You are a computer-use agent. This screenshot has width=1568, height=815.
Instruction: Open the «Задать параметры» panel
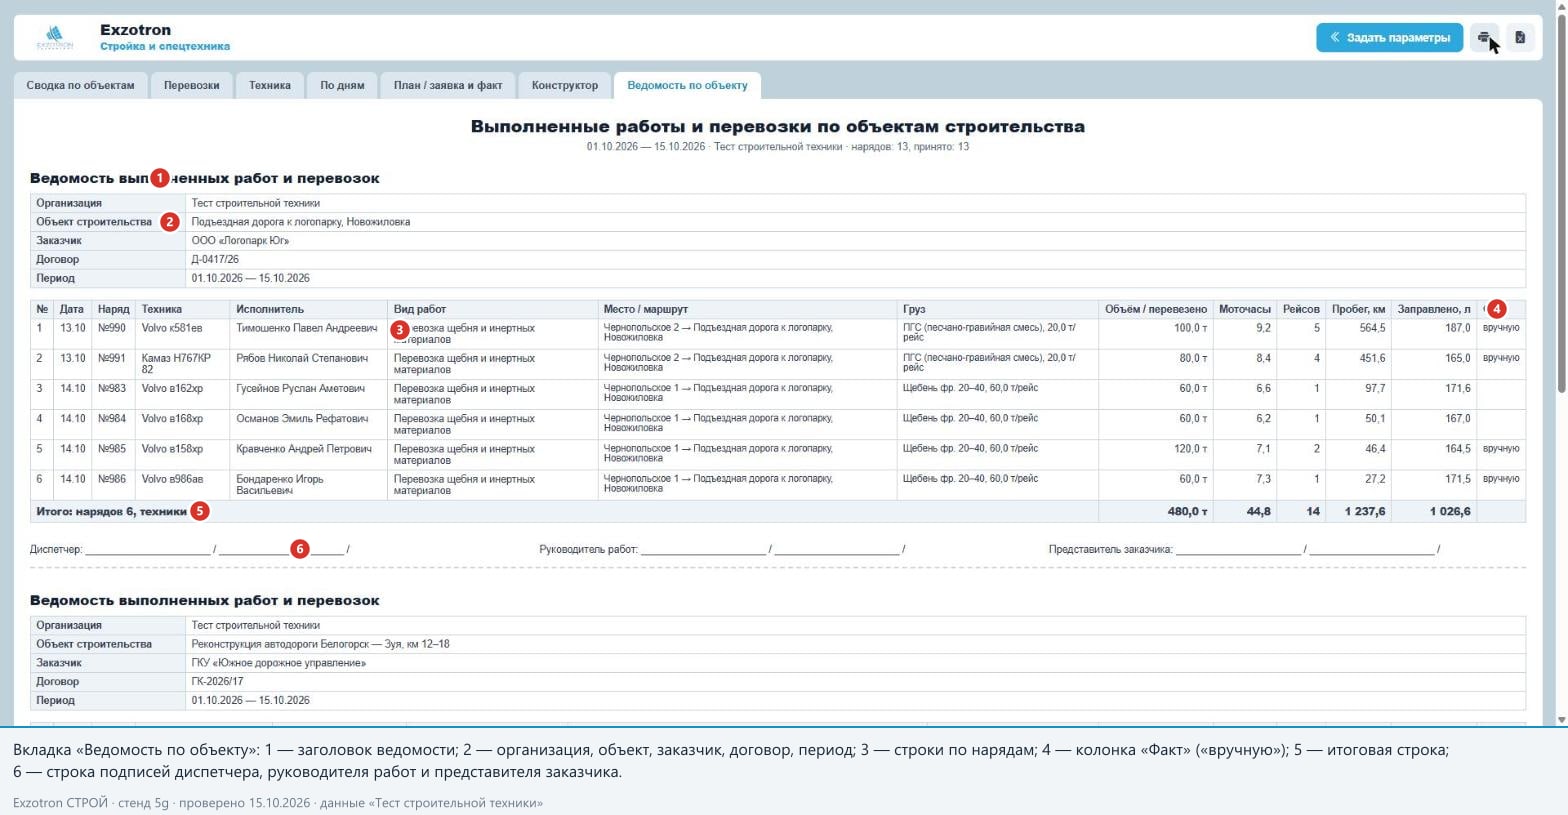[x=1389, y=38]
